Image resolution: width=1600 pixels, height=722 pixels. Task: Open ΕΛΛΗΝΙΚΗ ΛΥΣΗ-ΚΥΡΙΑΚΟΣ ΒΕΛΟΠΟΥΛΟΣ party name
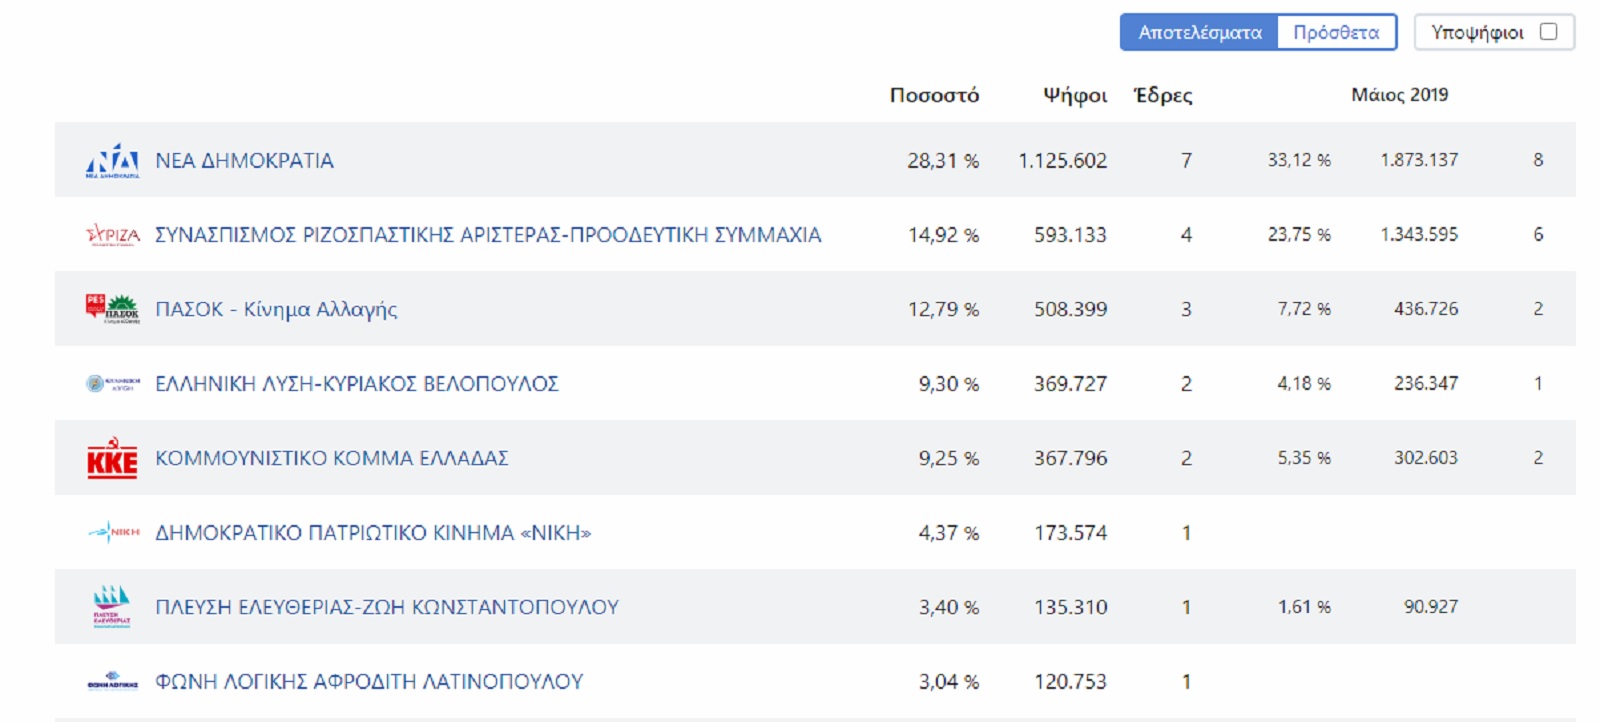click(x=357, y=383)
